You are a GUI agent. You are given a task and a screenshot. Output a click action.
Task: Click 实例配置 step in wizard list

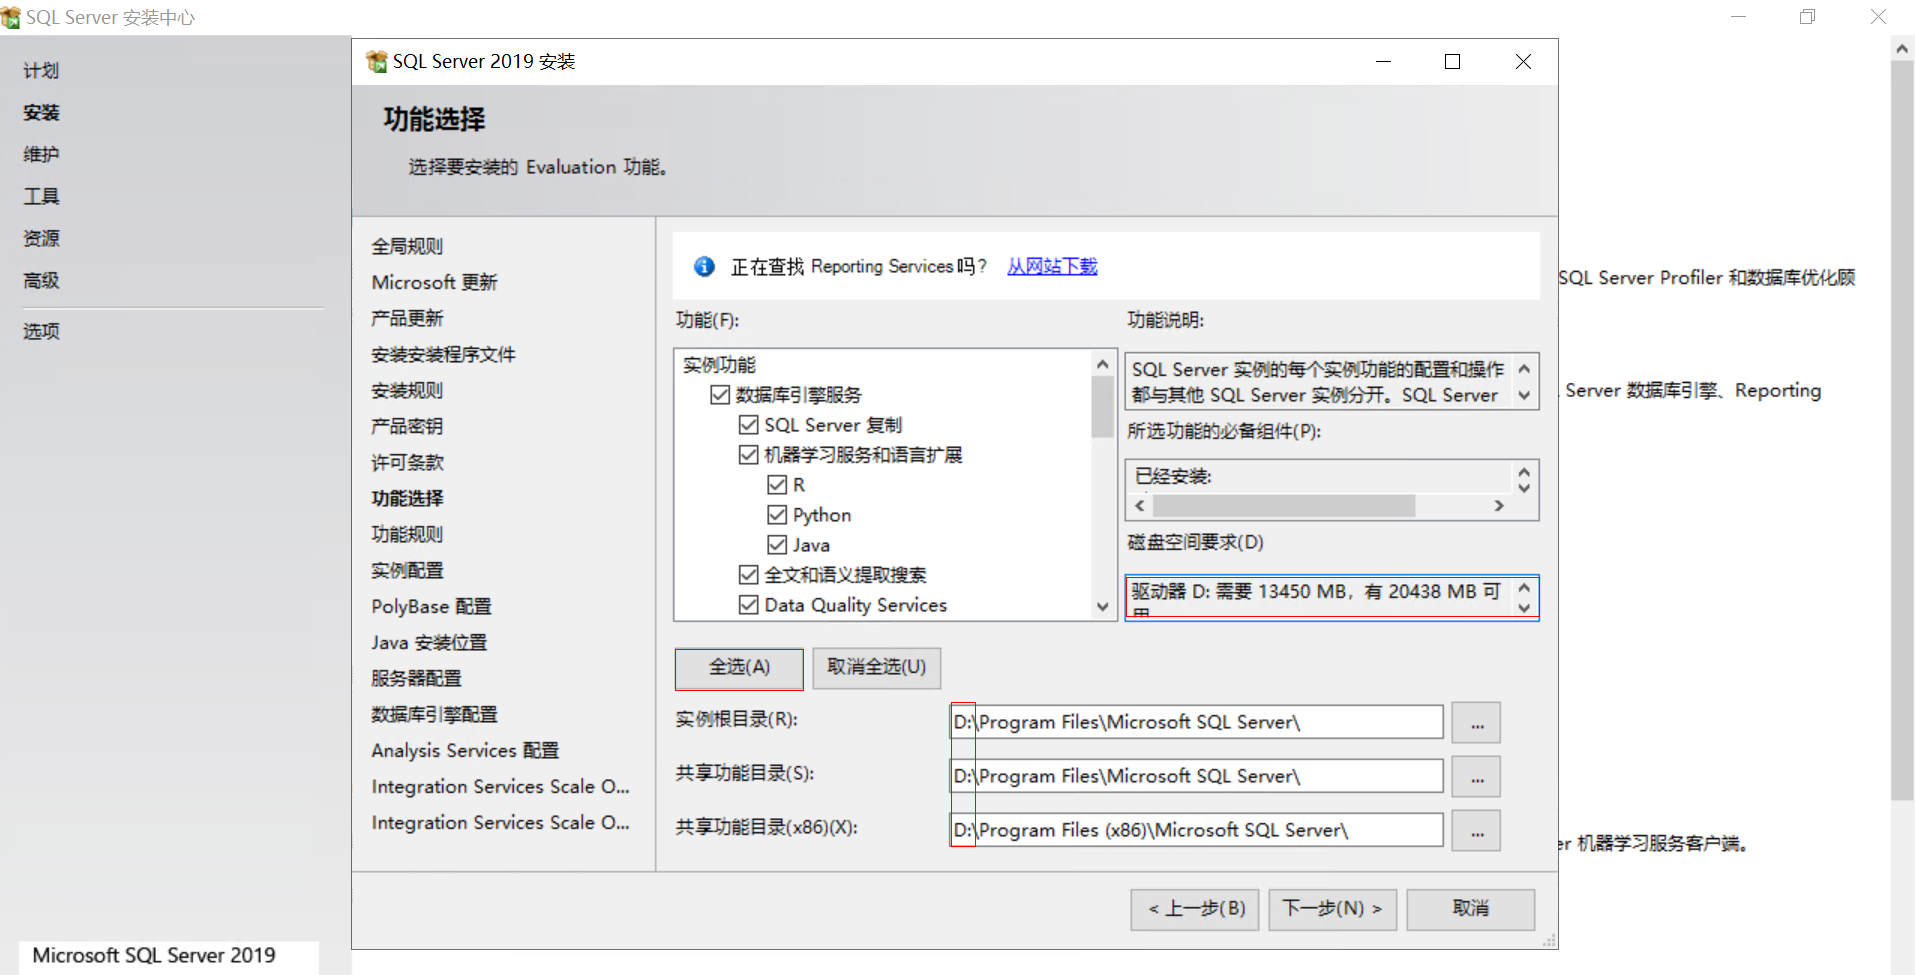[x=407, y=570]
